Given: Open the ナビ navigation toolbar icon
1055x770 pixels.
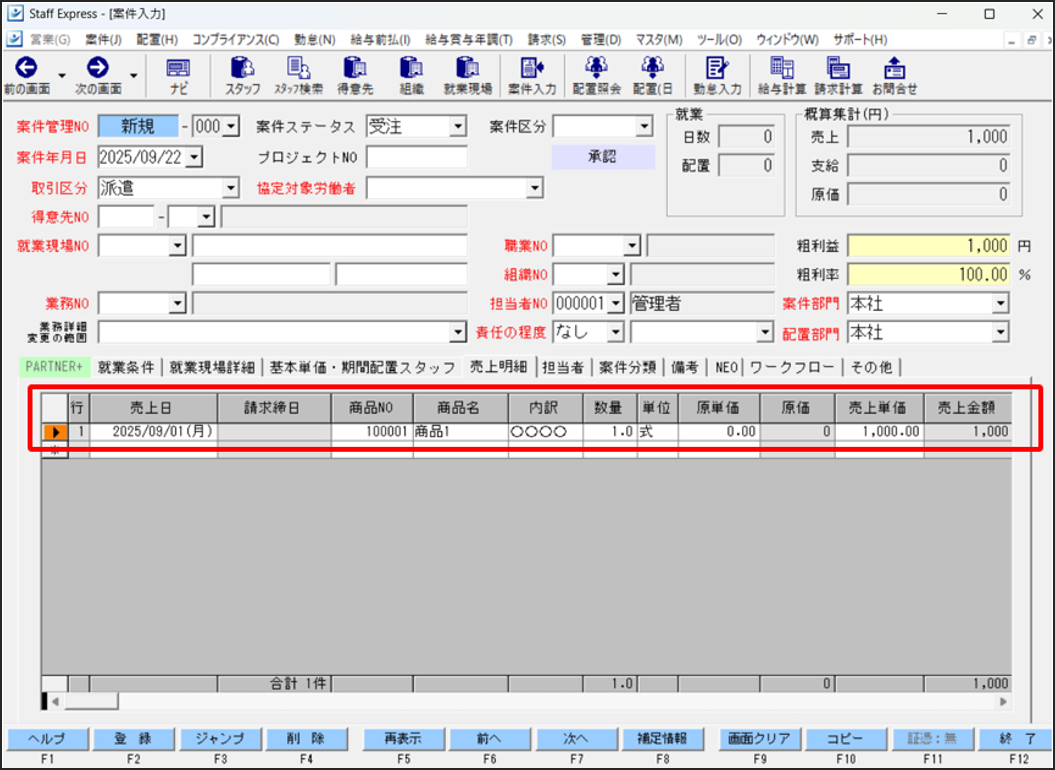Looking at the screenshot, I should click(178, 69).
